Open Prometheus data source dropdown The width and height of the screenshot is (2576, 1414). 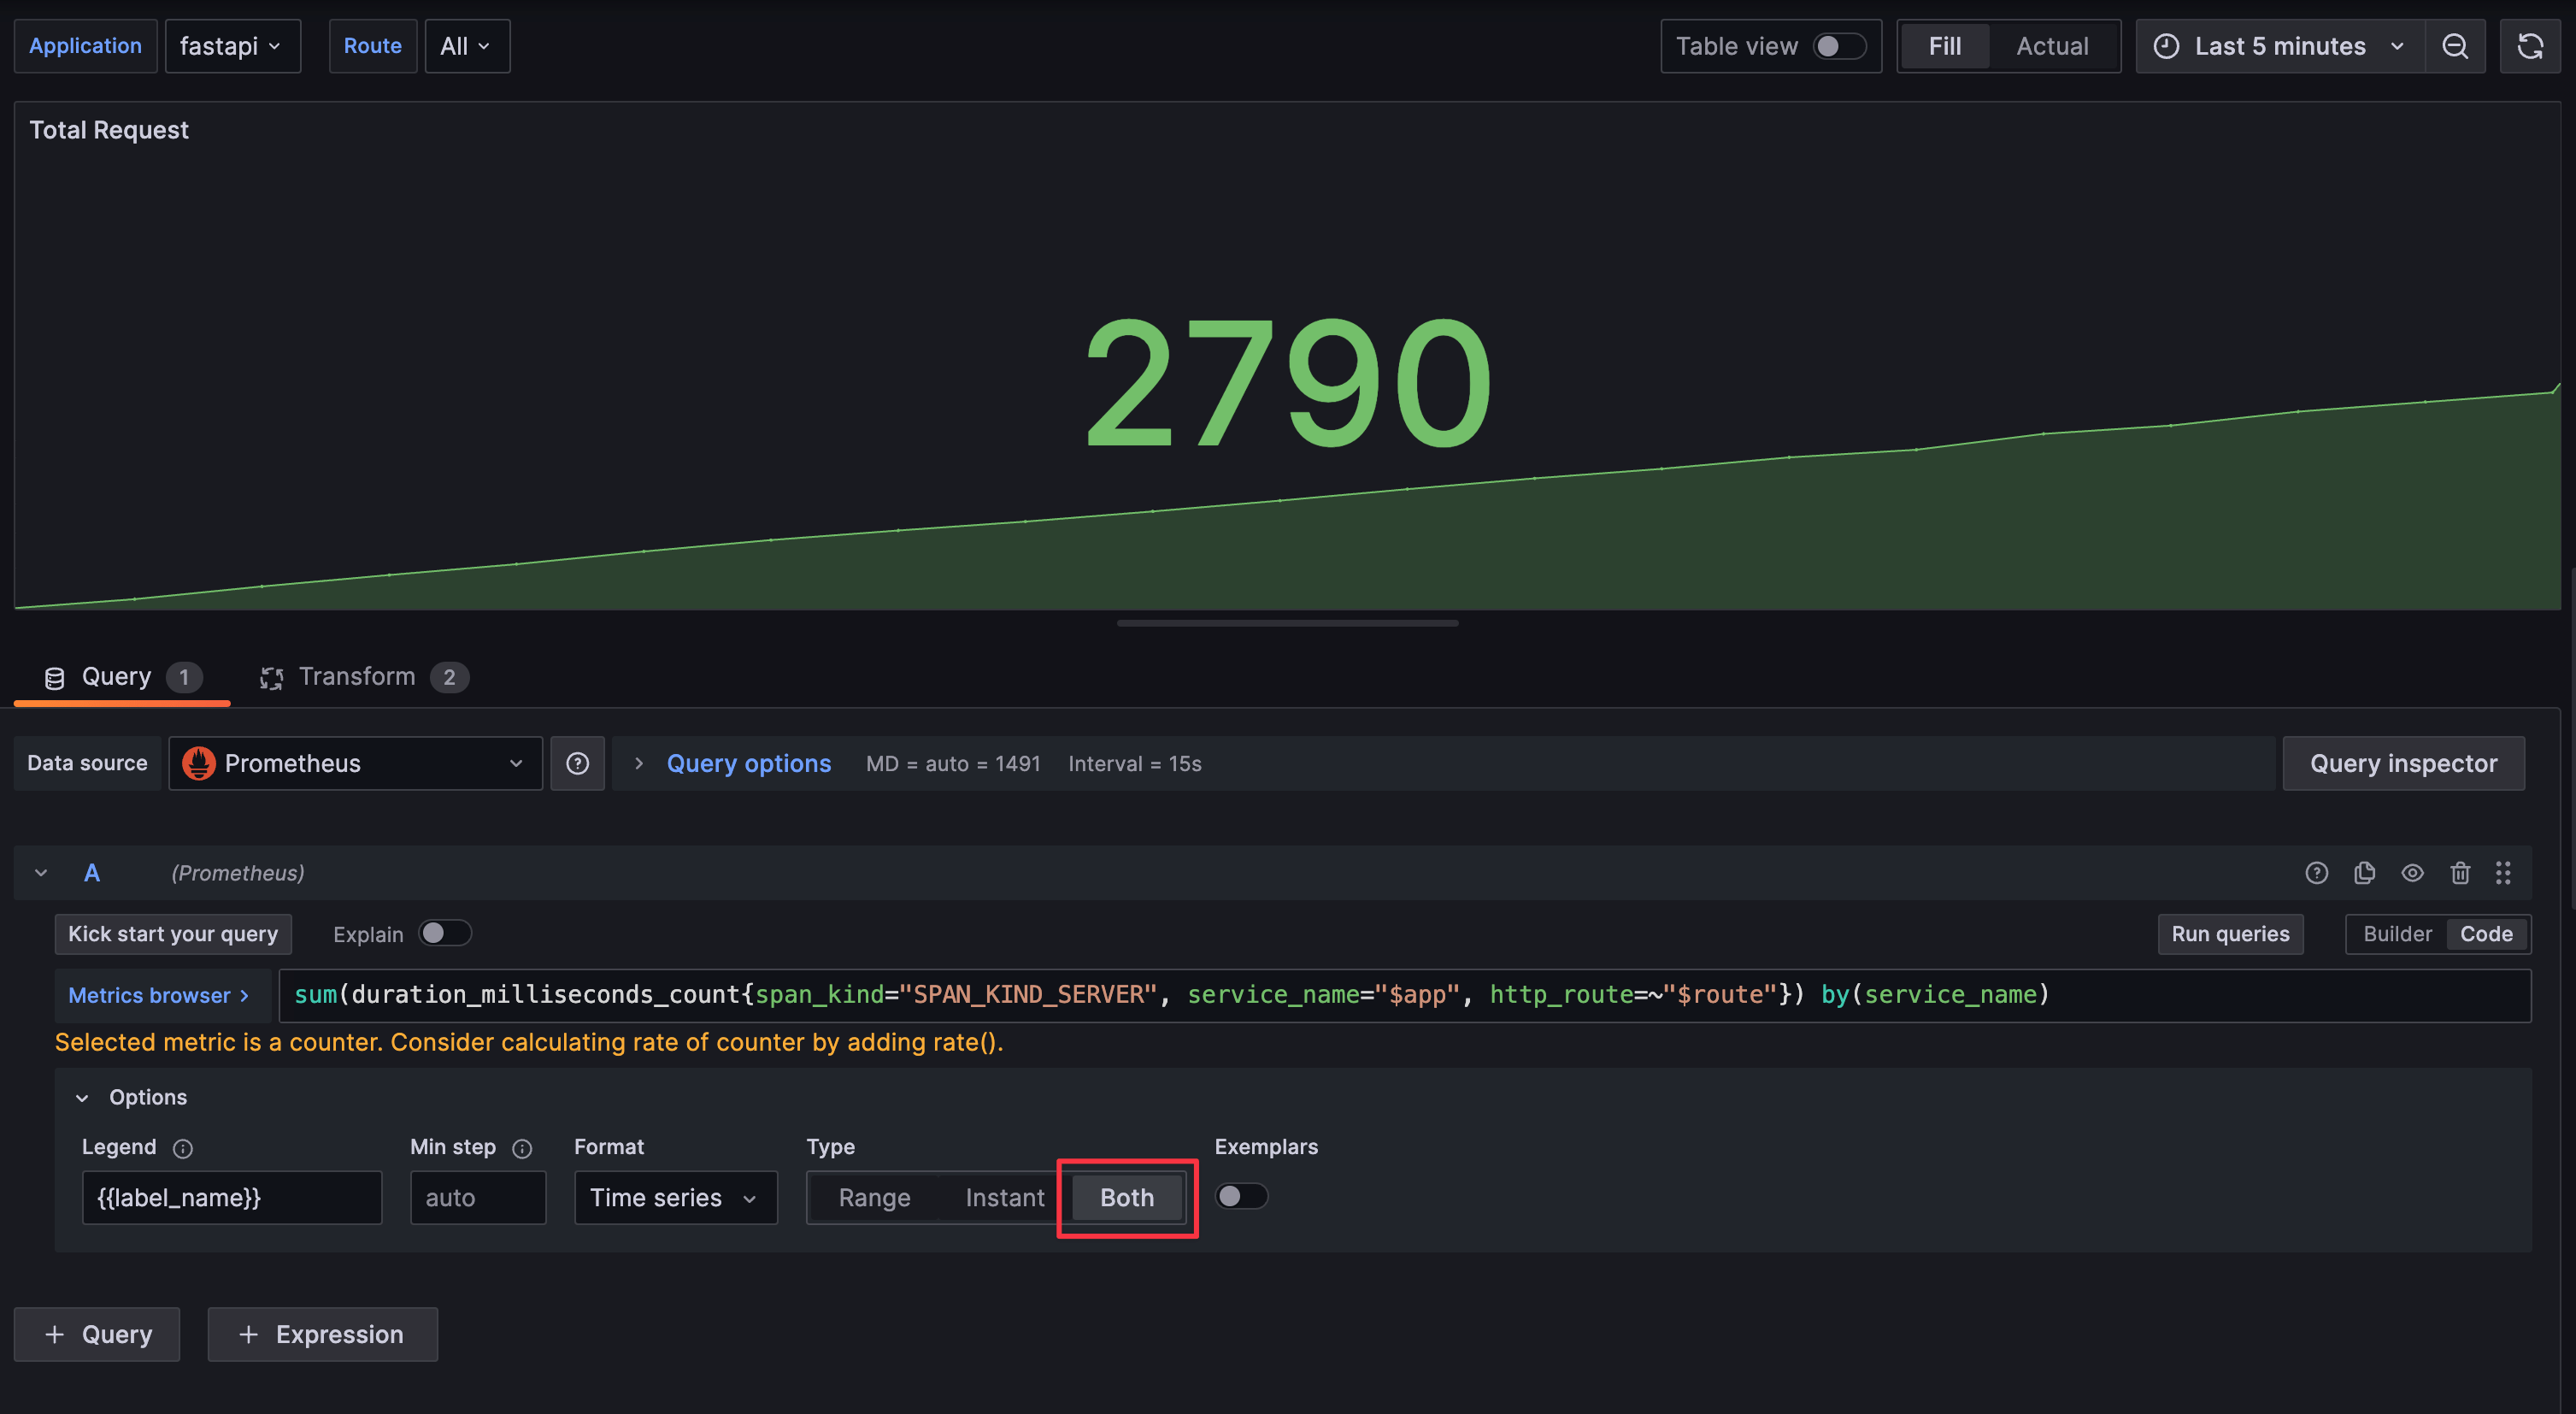point(355,763)
